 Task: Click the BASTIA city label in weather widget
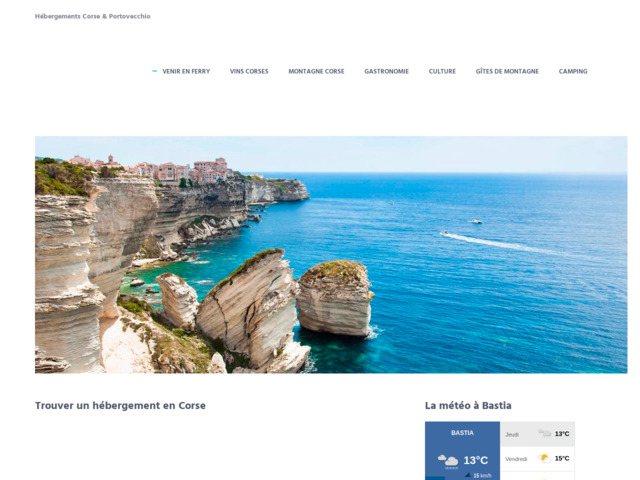[462, 433]
